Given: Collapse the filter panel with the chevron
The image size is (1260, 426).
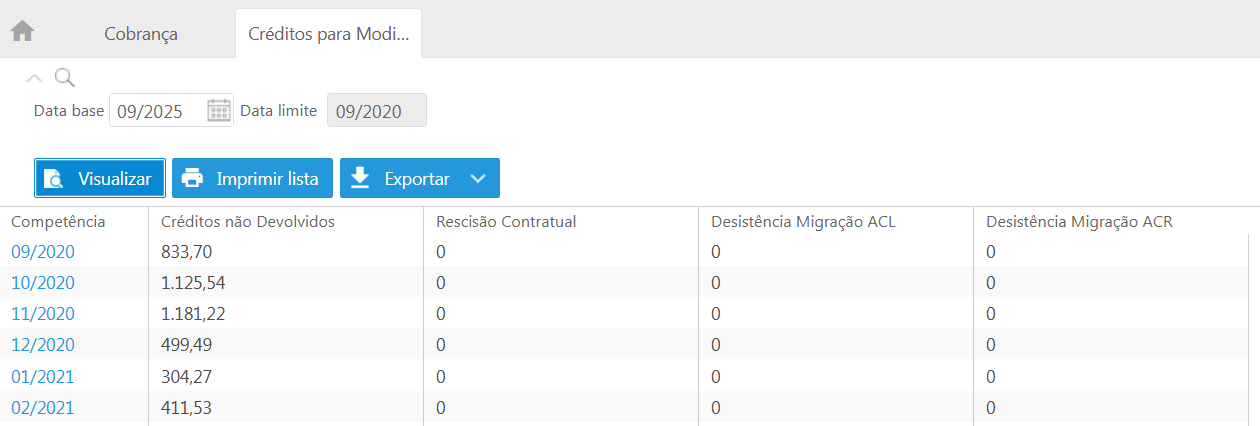Looking at the screenshot, I should [34, 78].
